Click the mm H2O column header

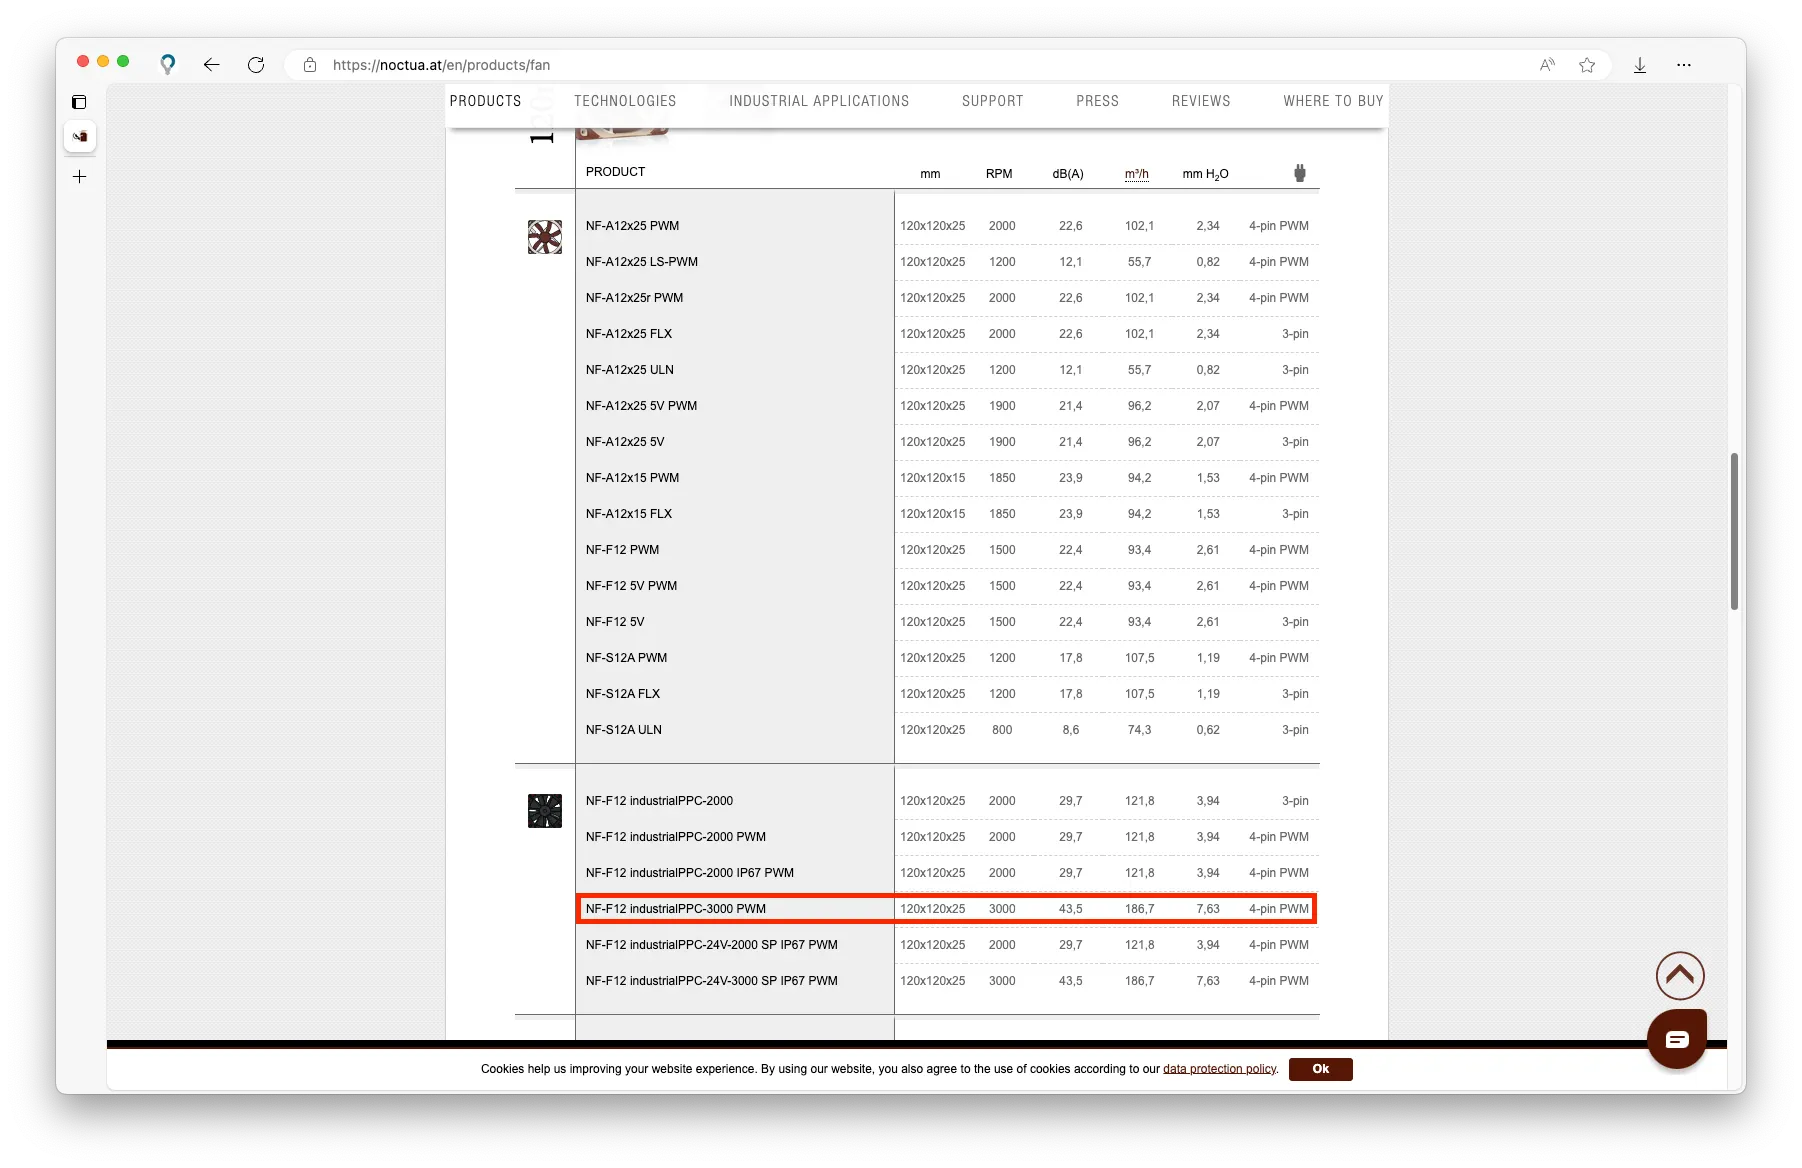point(1205,174)
